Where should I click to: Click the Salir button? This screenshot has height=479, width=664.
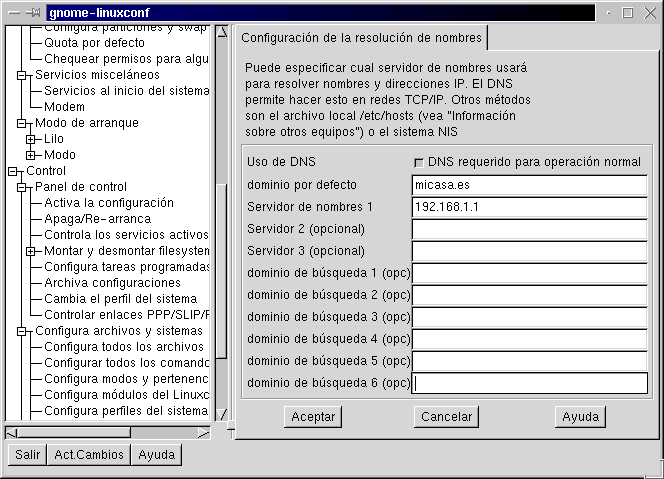tap(28, 455)
